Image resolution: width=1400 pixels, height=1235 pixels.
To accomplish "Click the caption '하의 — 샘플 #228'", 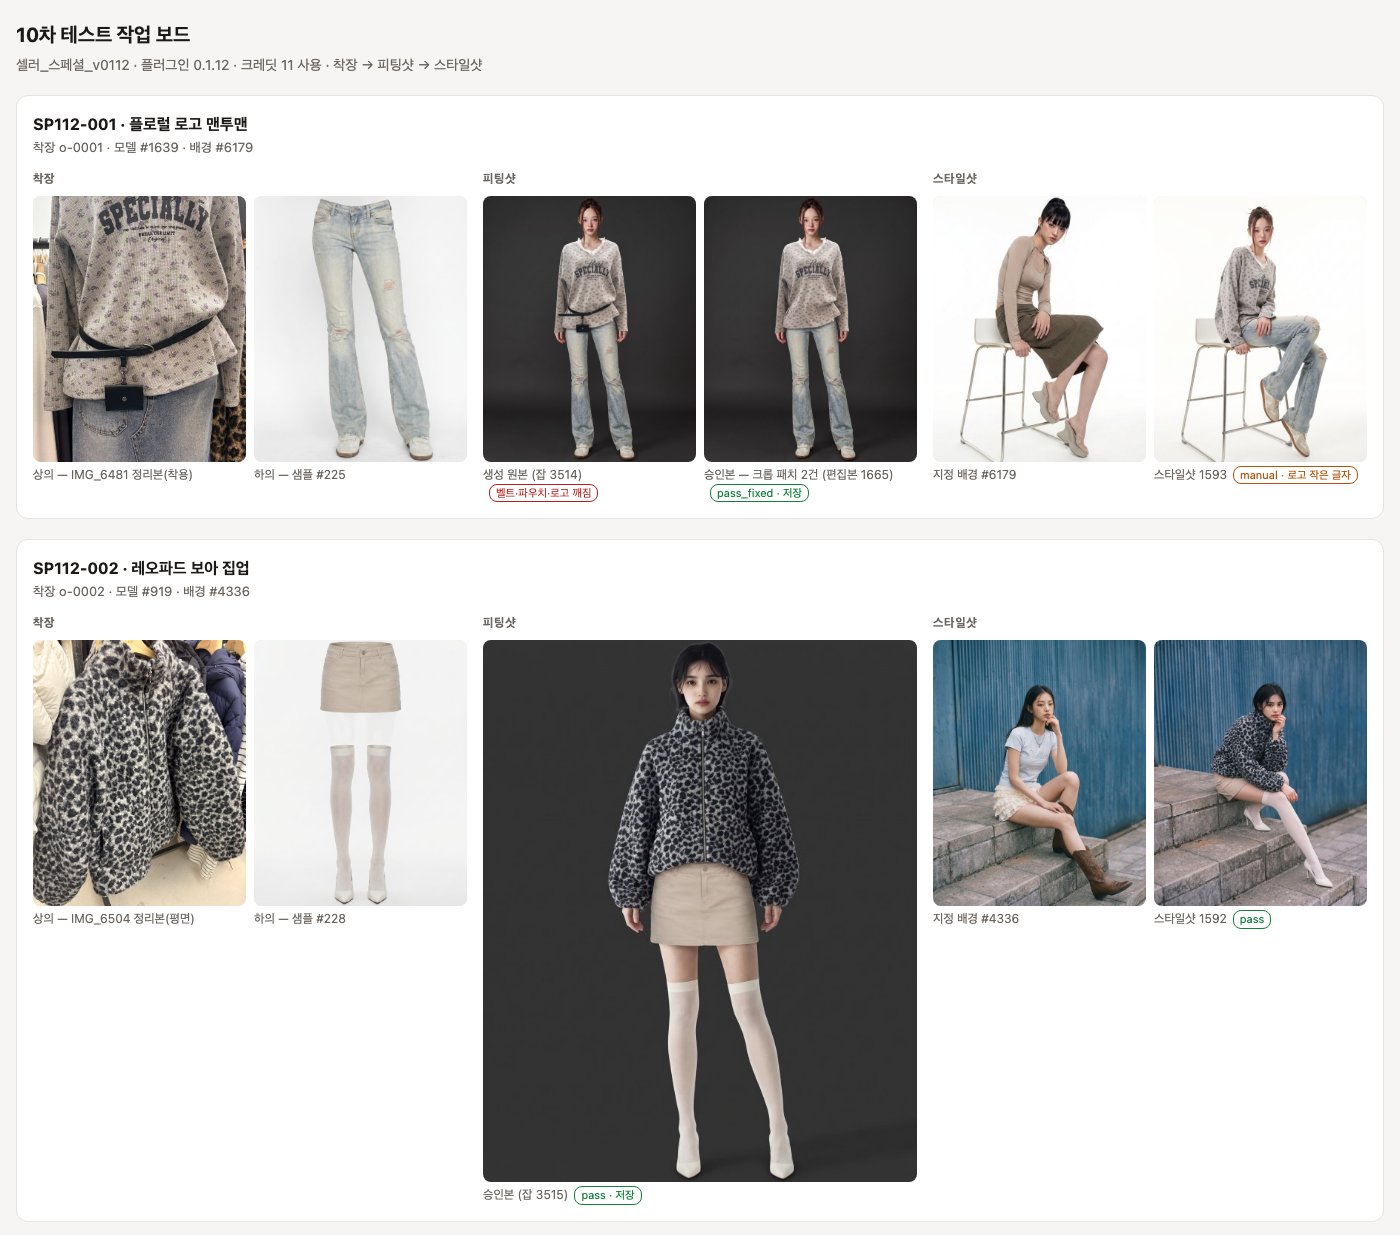I will coord(300,919).
